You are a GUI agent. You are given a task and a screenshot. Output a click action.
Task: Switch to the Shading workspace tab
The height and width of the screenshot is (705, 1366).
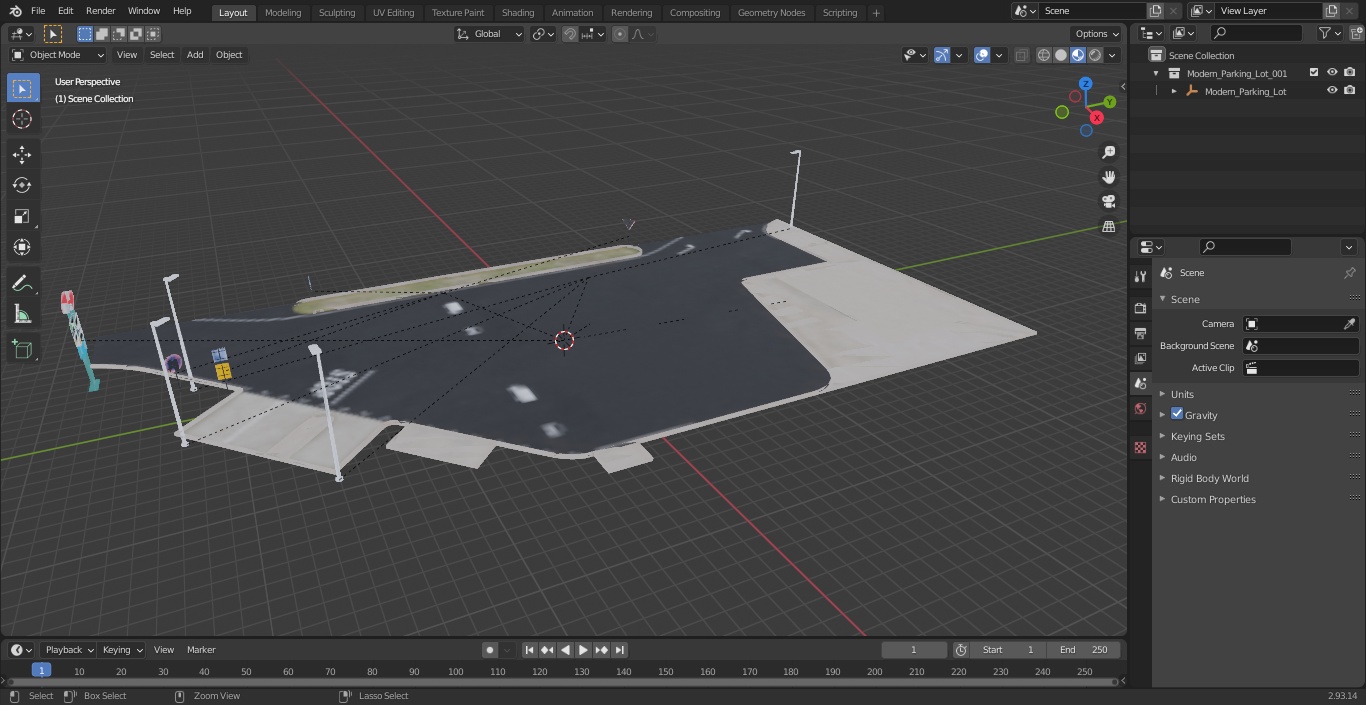(x=518, y=12)
